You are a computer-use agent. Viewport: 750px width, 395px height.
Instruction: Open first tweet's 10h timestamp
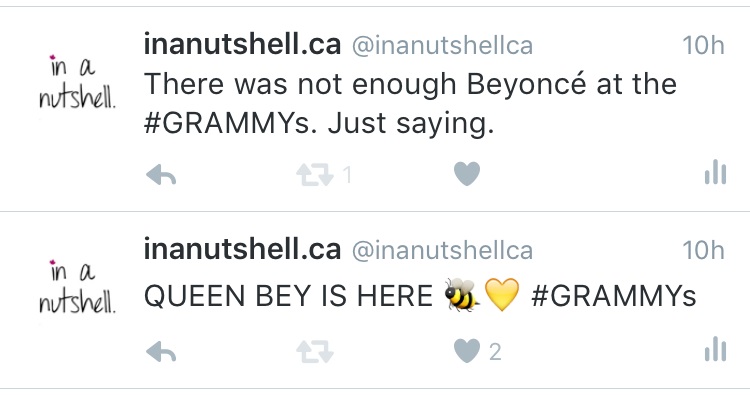[x=703, y=45]
